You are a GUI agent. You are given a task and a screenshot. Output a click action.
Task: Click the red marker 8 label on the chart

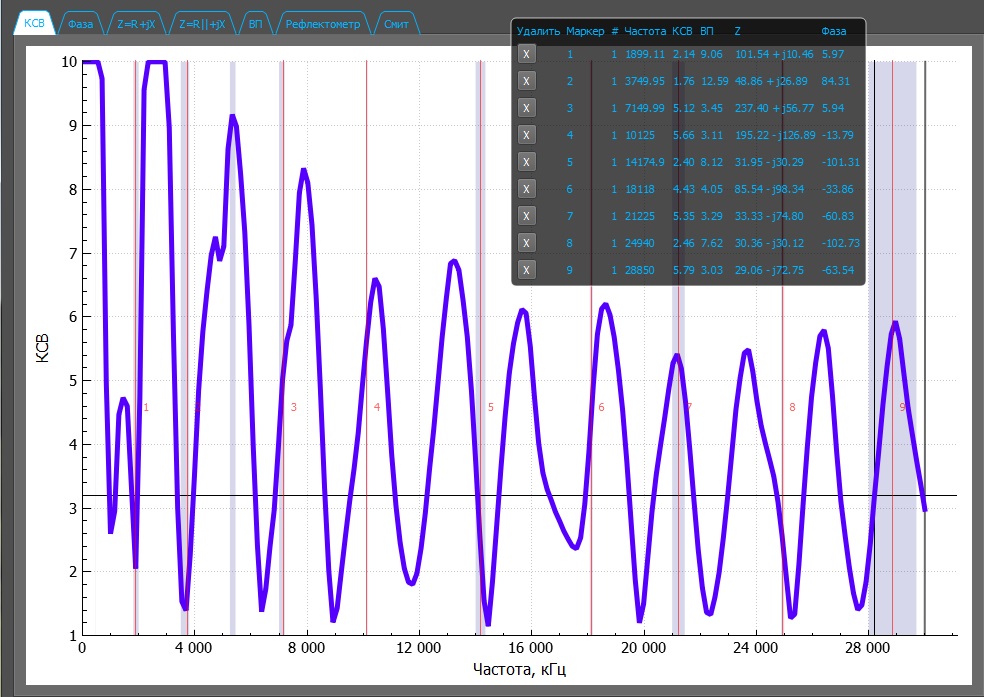[x=792, y=407]
